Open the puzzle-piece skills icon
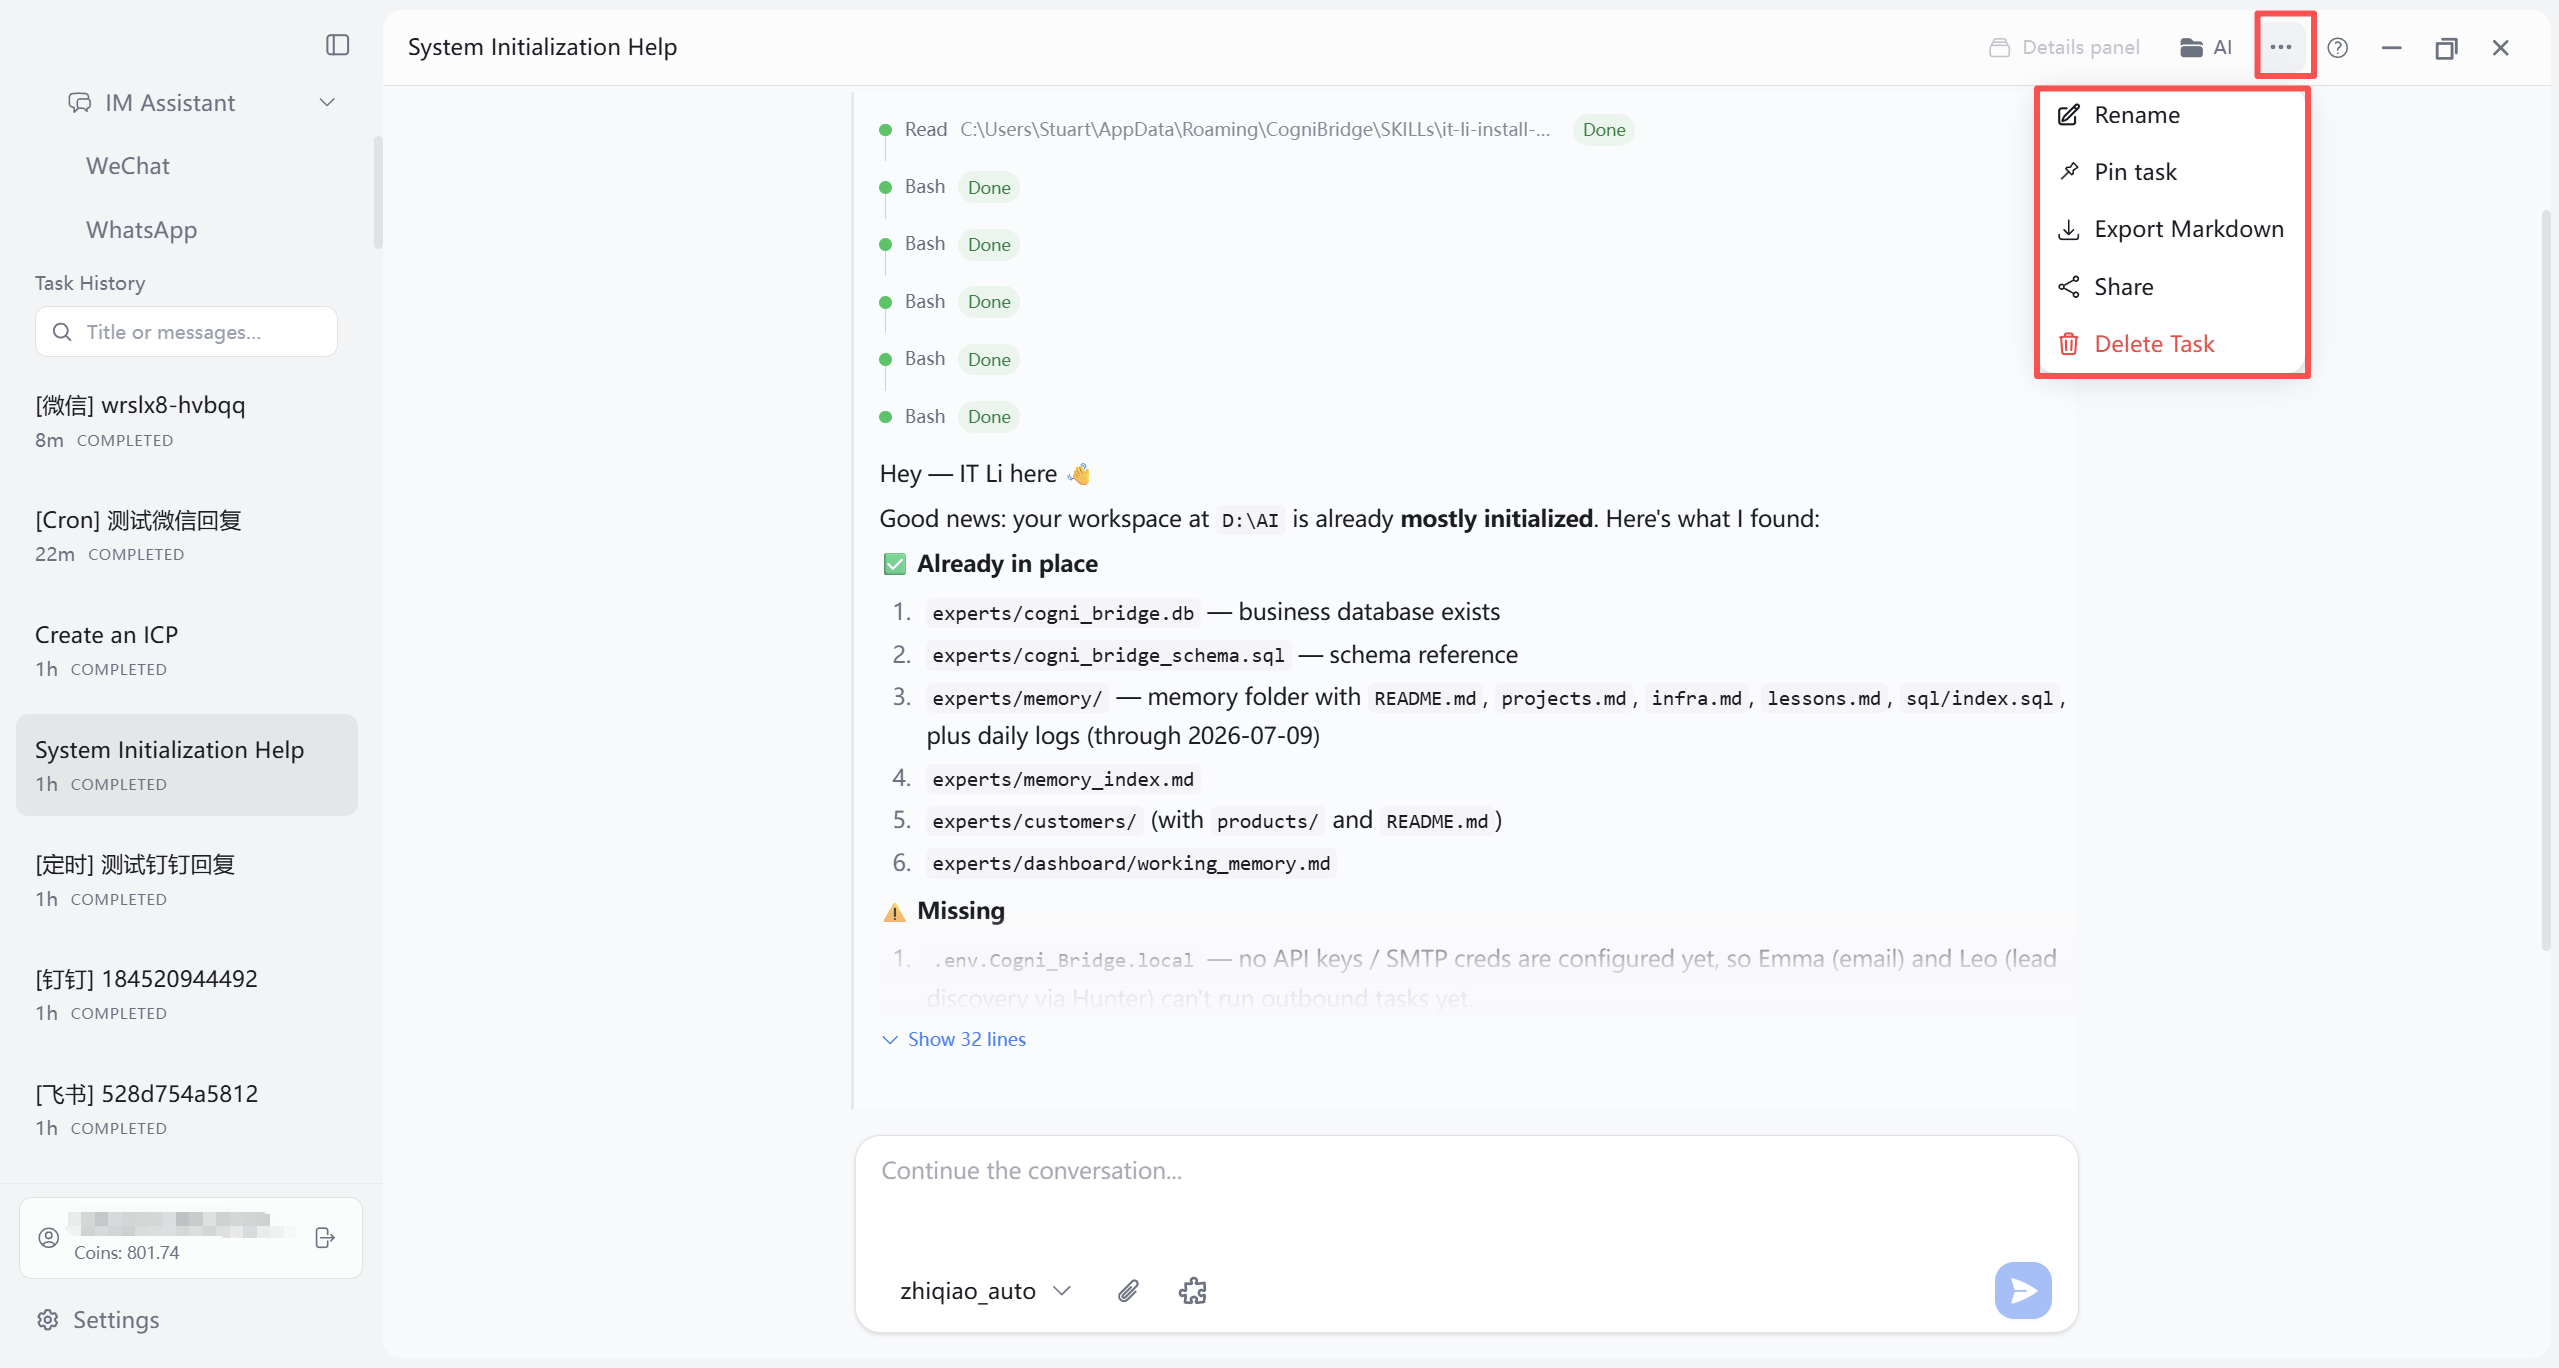2559x1368 pixels. 1193,1291
